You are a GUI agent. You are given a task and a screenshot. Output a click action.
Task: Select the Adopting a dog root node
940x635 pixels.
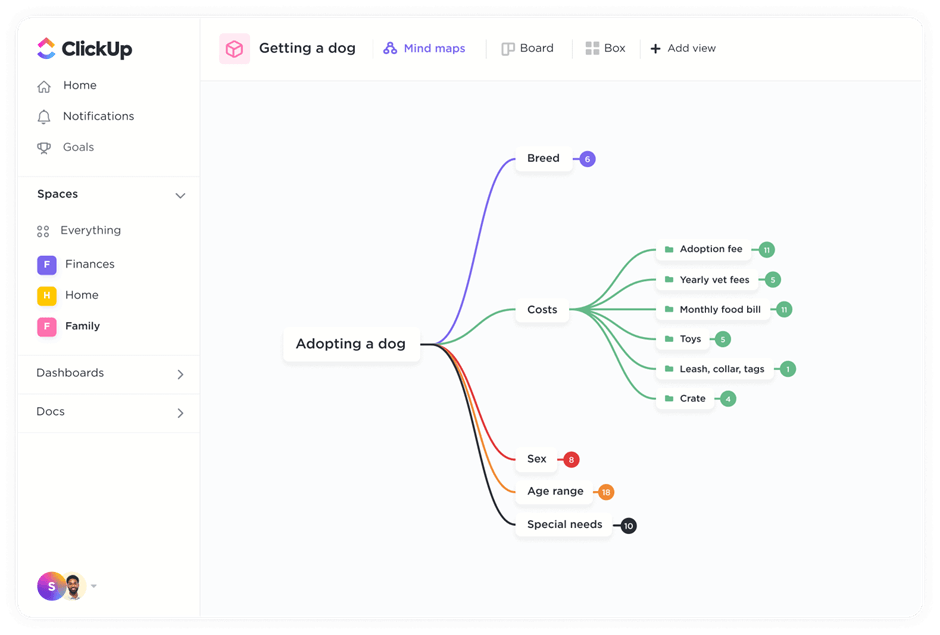[351, 344]
